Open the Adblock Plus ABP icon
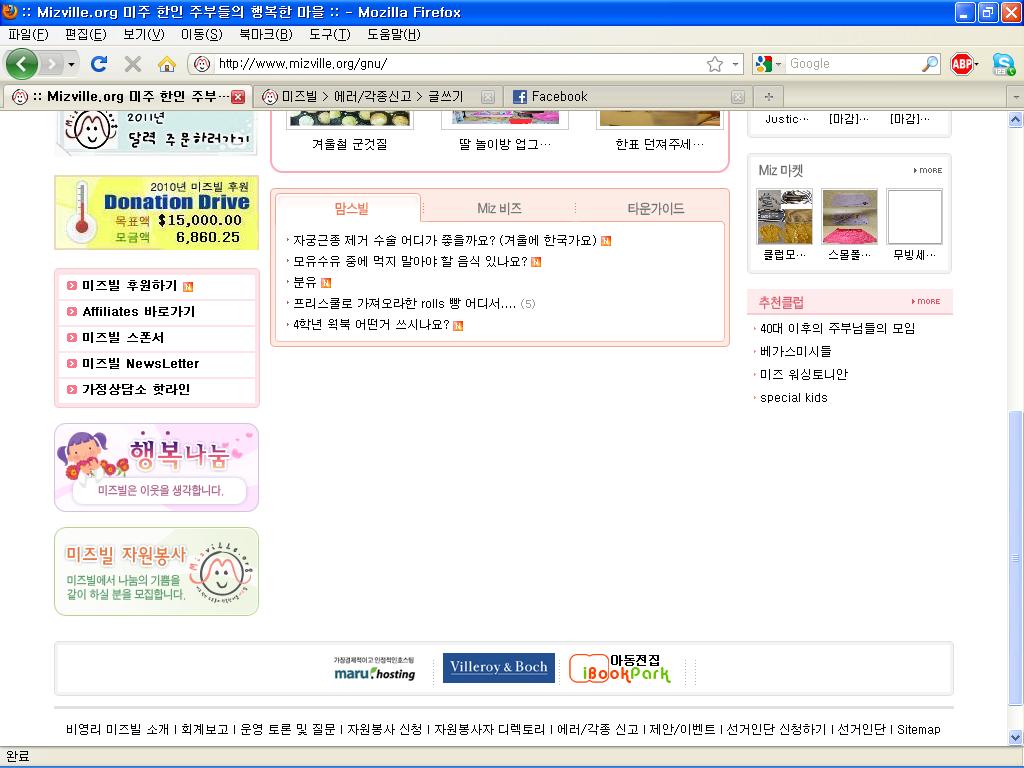1024x768 pixels. pos(962,64)
